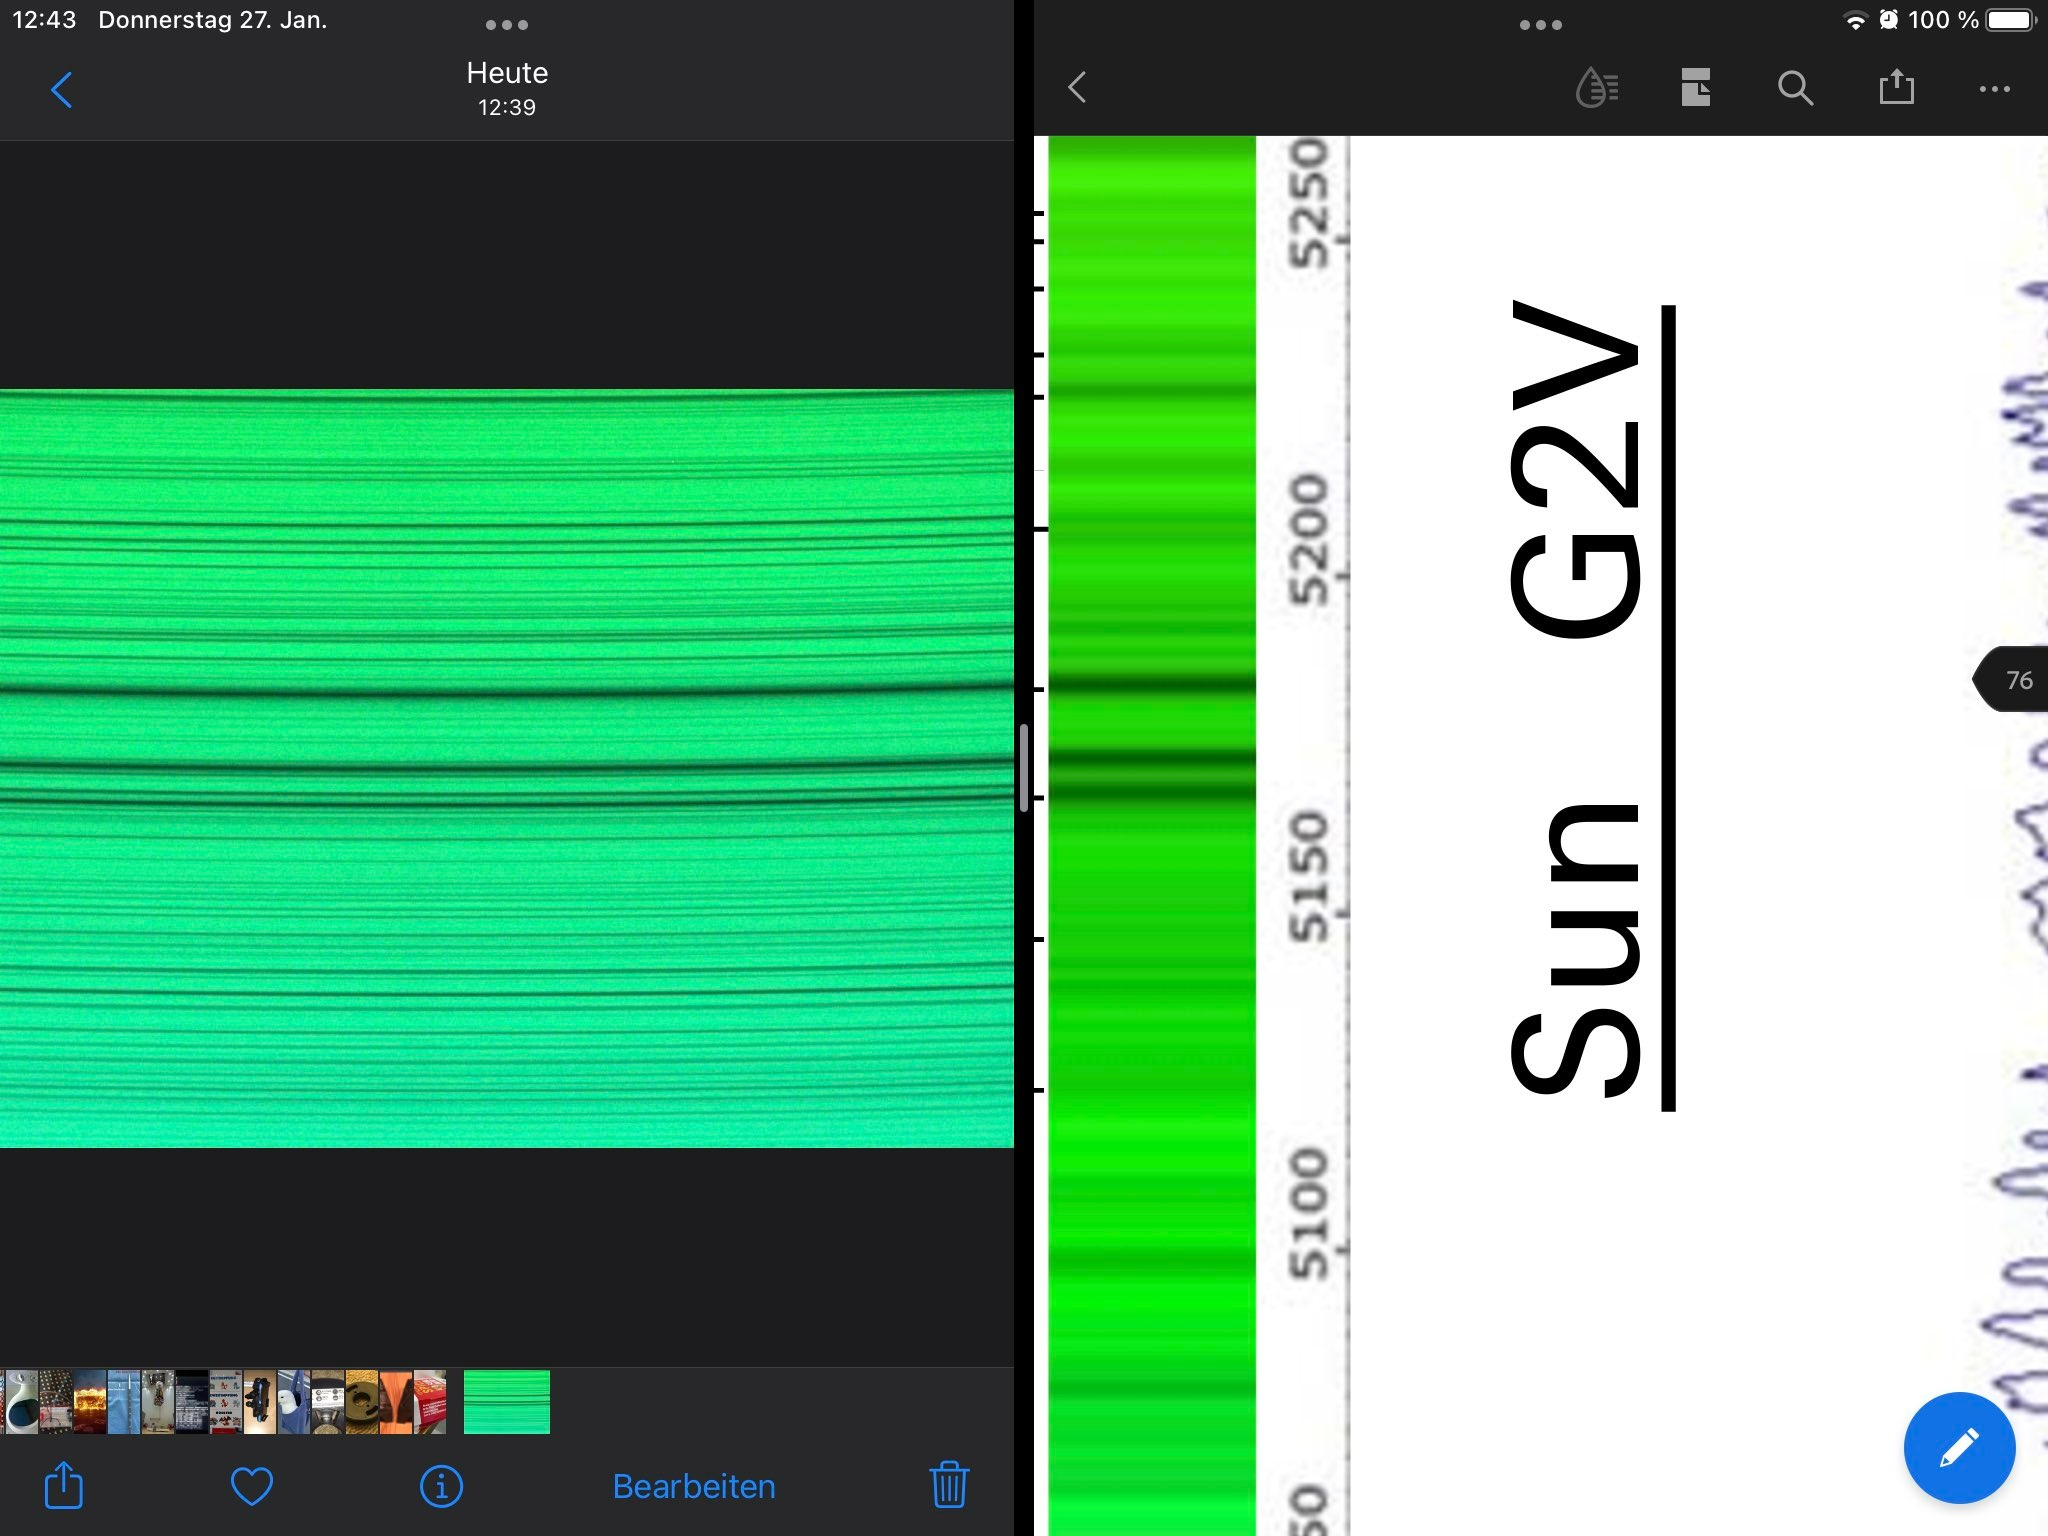The image size is (2048, 1536).
Task: Tap the blue back chevron in Photos
Action: pos(62,90)
